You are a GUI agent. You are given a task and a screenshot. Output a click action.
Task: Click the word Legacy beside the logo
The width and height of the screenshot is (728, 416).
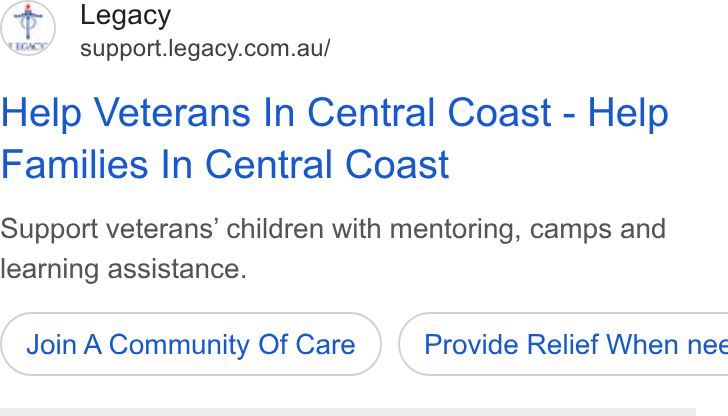tap(125, 16)
